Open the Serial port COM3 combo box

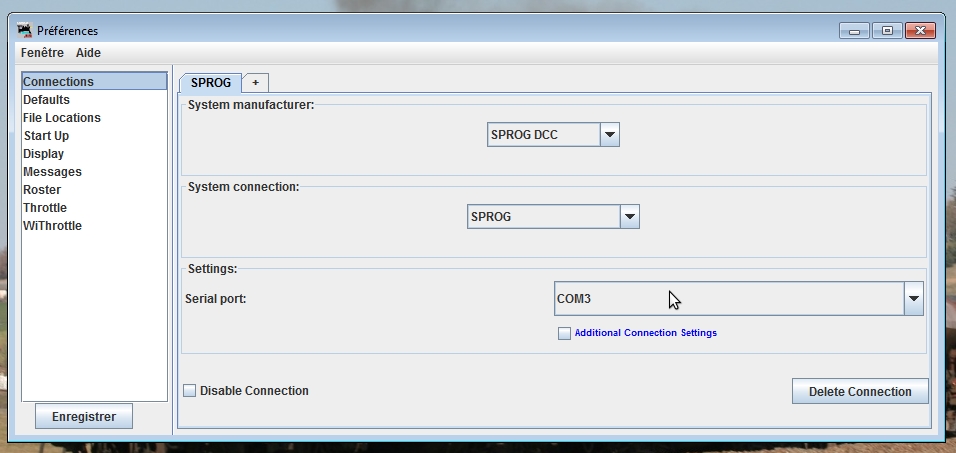tap(739, 299)
